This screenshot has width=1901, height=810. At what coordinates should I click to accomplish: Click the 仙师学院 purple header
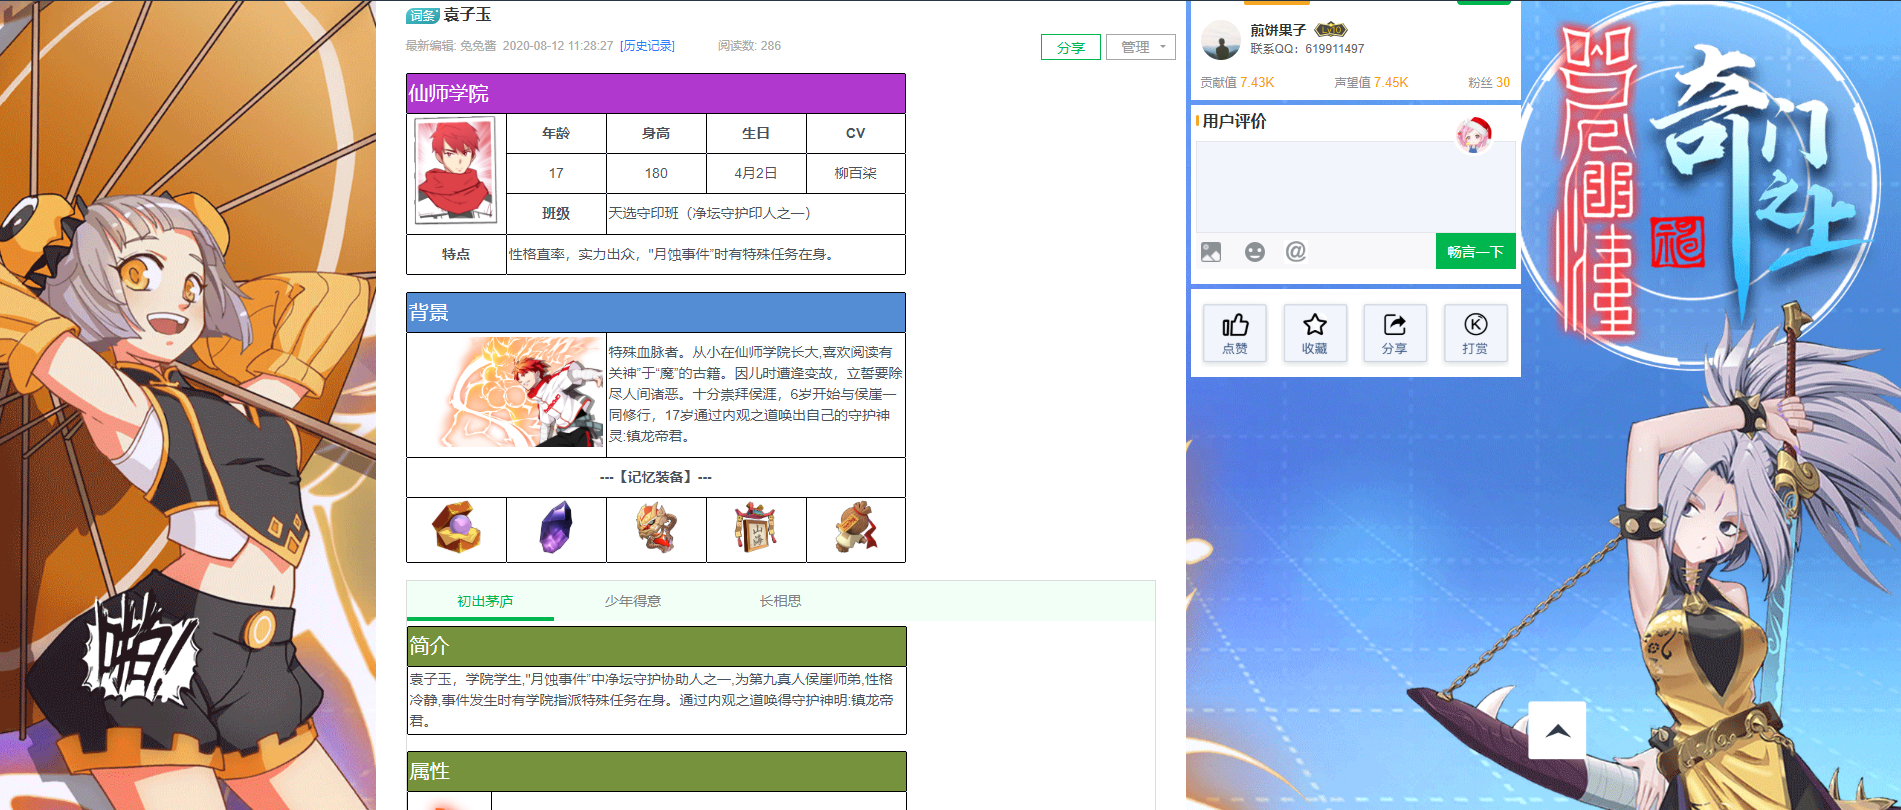coord(656,93)
